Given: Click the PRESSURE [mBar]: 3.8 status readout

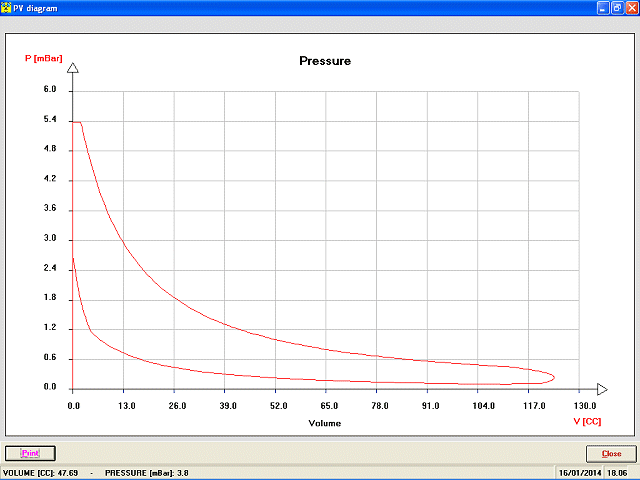Looking at the screenshot, I should point(147,473).
